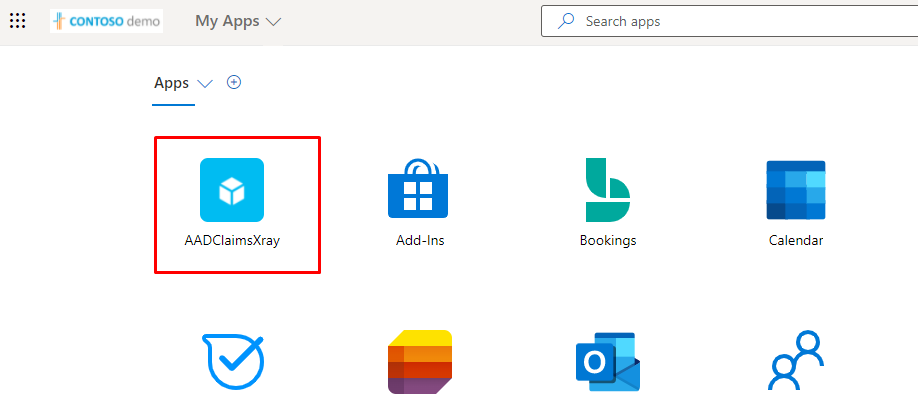Expand the chevron beside Apps
The image size is (918, 405).
click(206, 84)
